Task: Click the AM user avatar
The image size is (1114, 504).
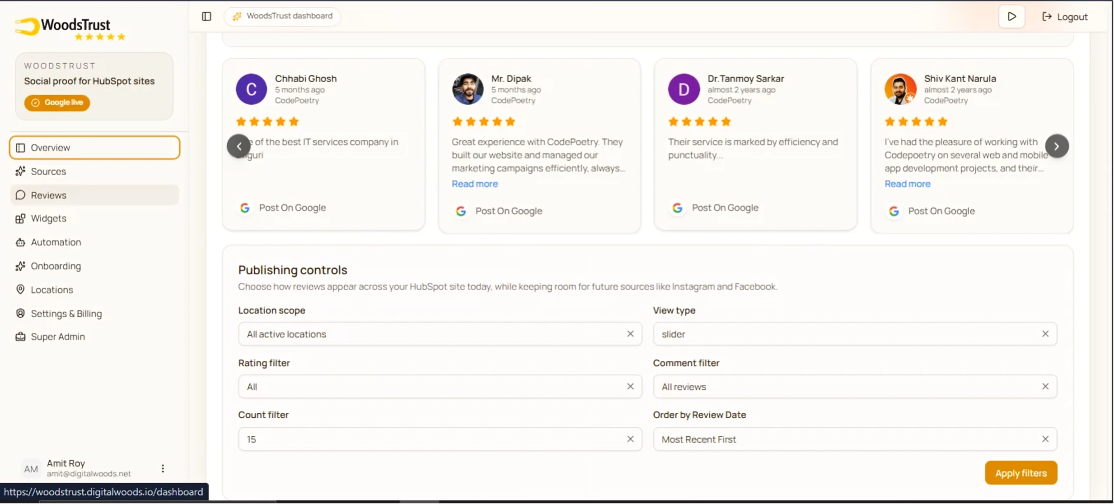Action: (31, 468)
